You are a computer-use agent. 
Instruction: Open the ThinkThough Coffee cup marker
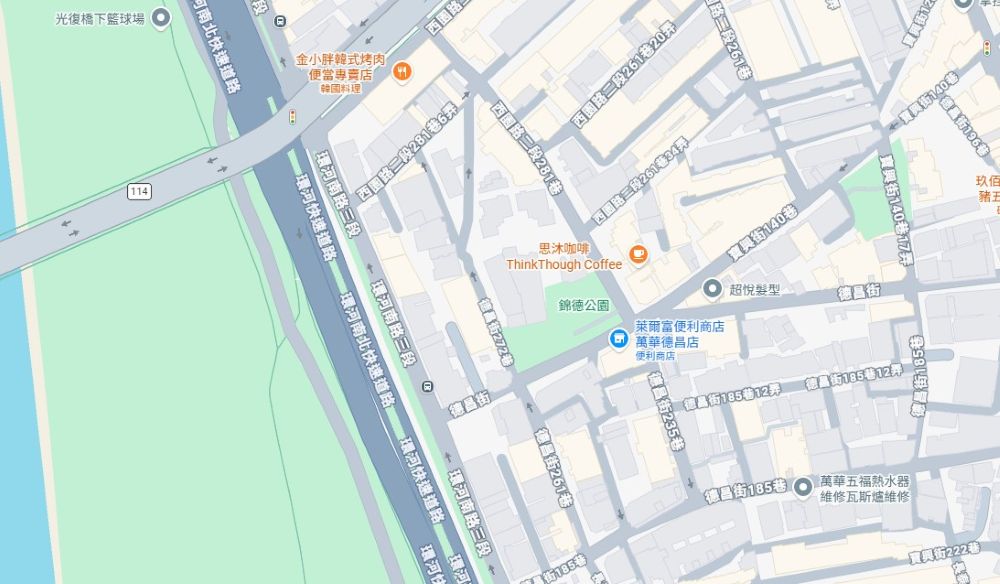tap(638, 254)
